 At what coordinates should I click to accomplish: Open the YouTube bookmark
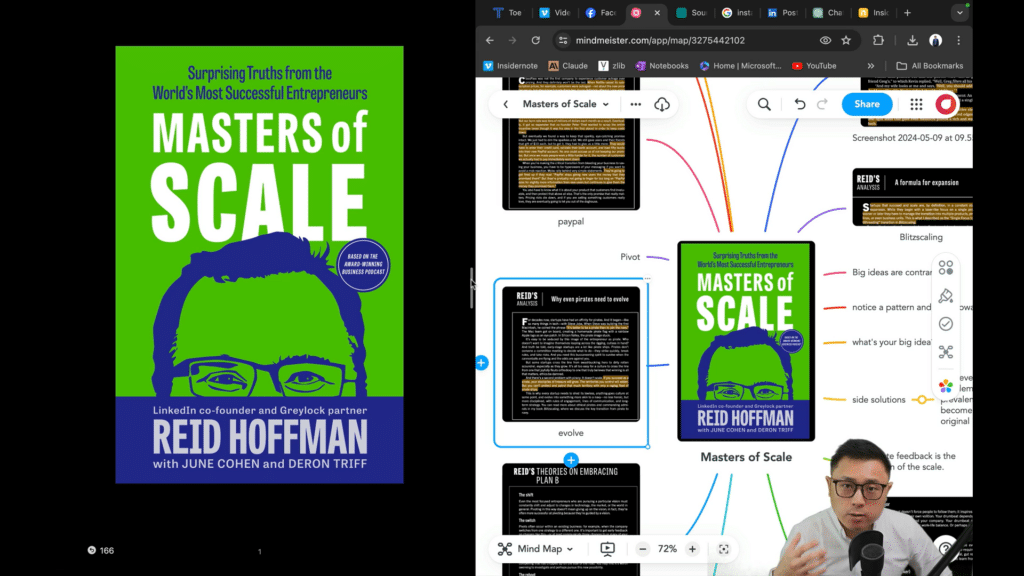pos(814,66)
